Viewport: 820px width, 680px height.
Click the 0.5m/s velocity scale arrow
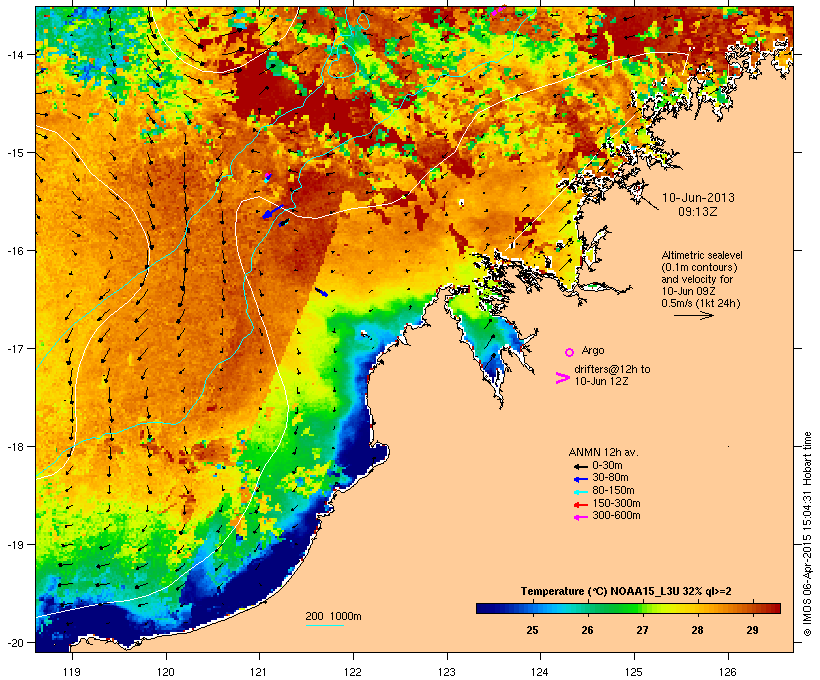tap(693, 315)
